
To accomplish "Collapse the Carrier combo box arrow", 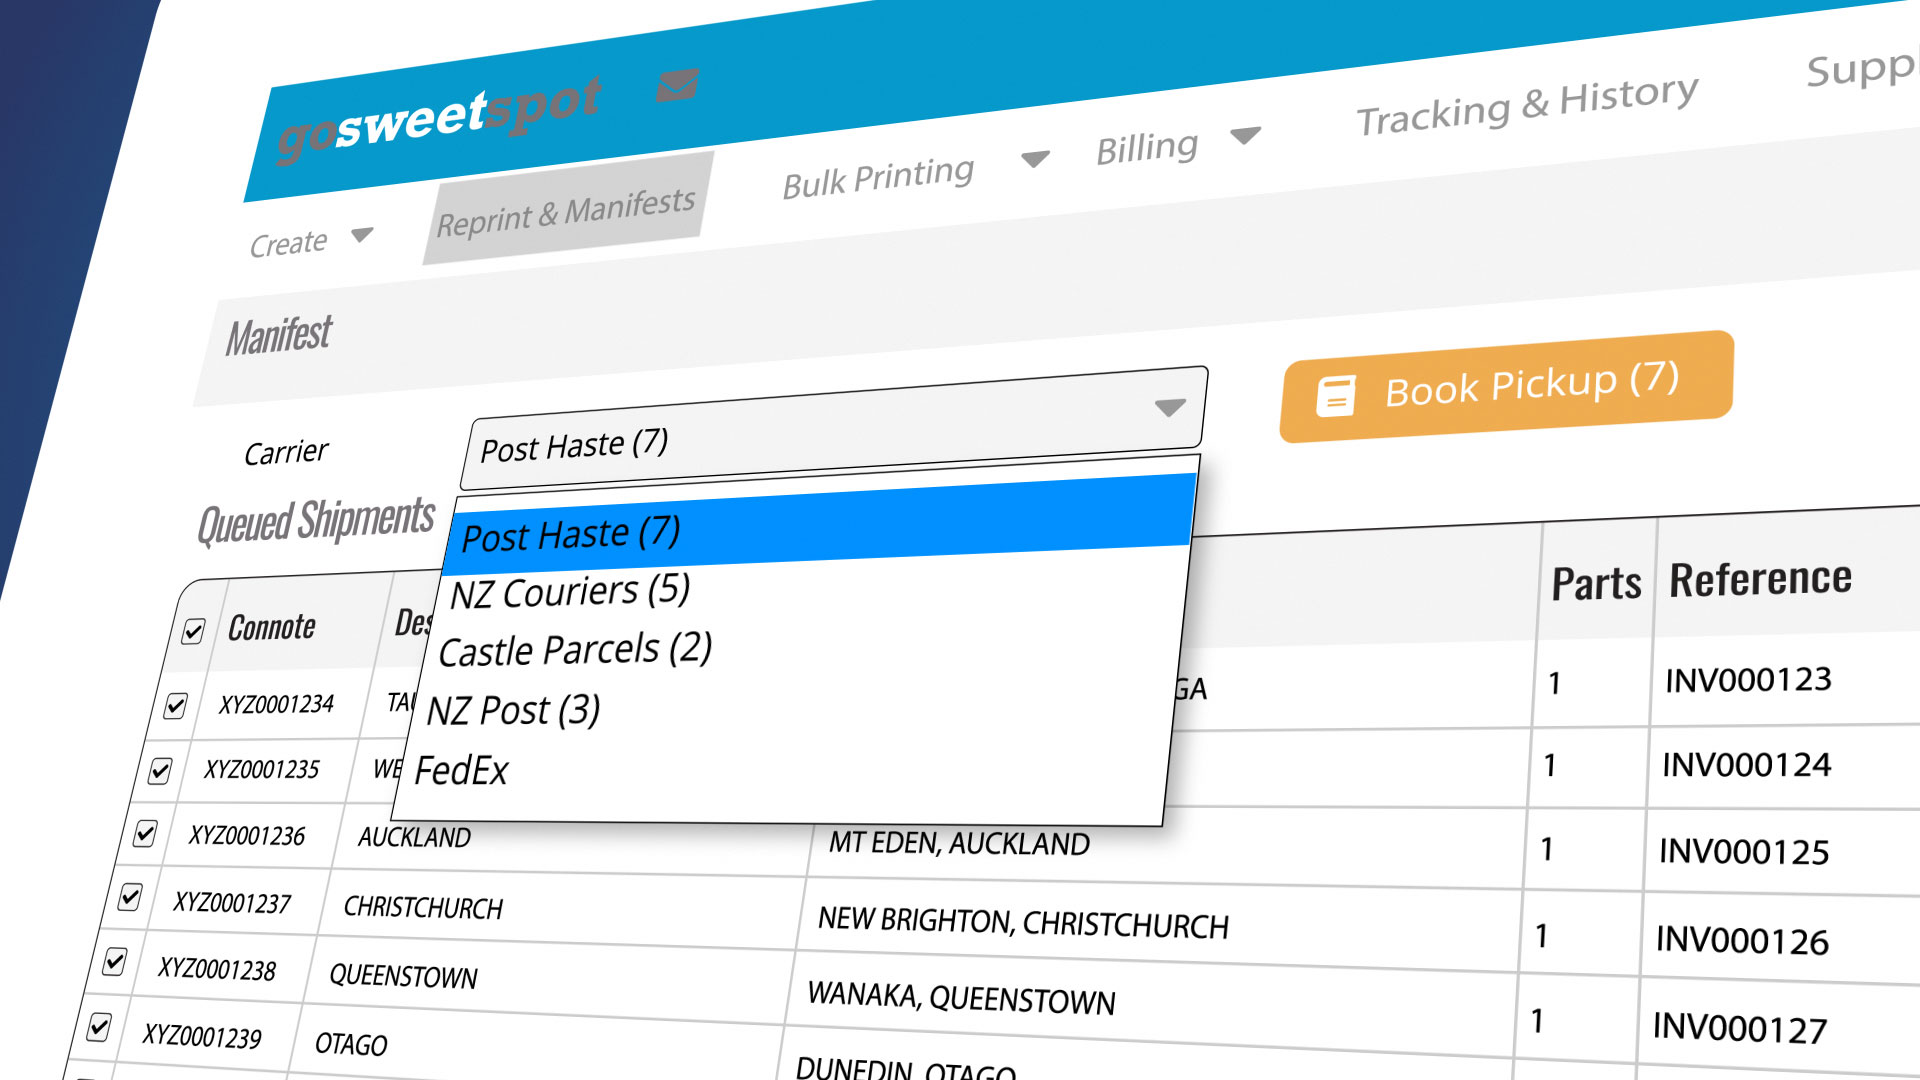I will [1170, 408].
